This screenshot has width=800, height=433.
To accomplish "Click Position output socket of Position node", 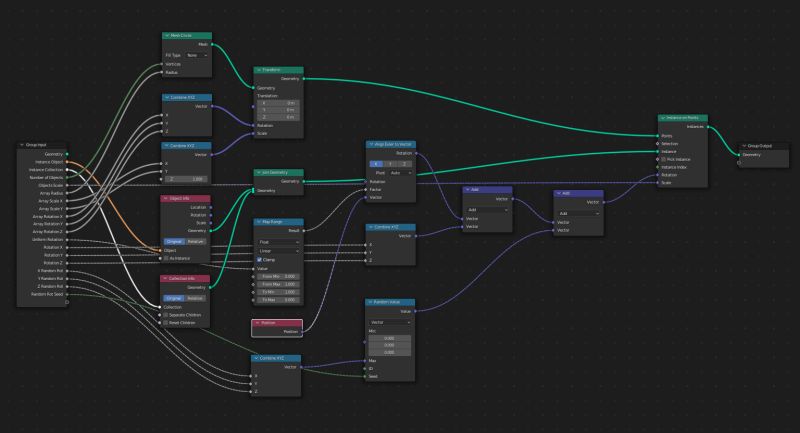I will (x=303, y=332).
